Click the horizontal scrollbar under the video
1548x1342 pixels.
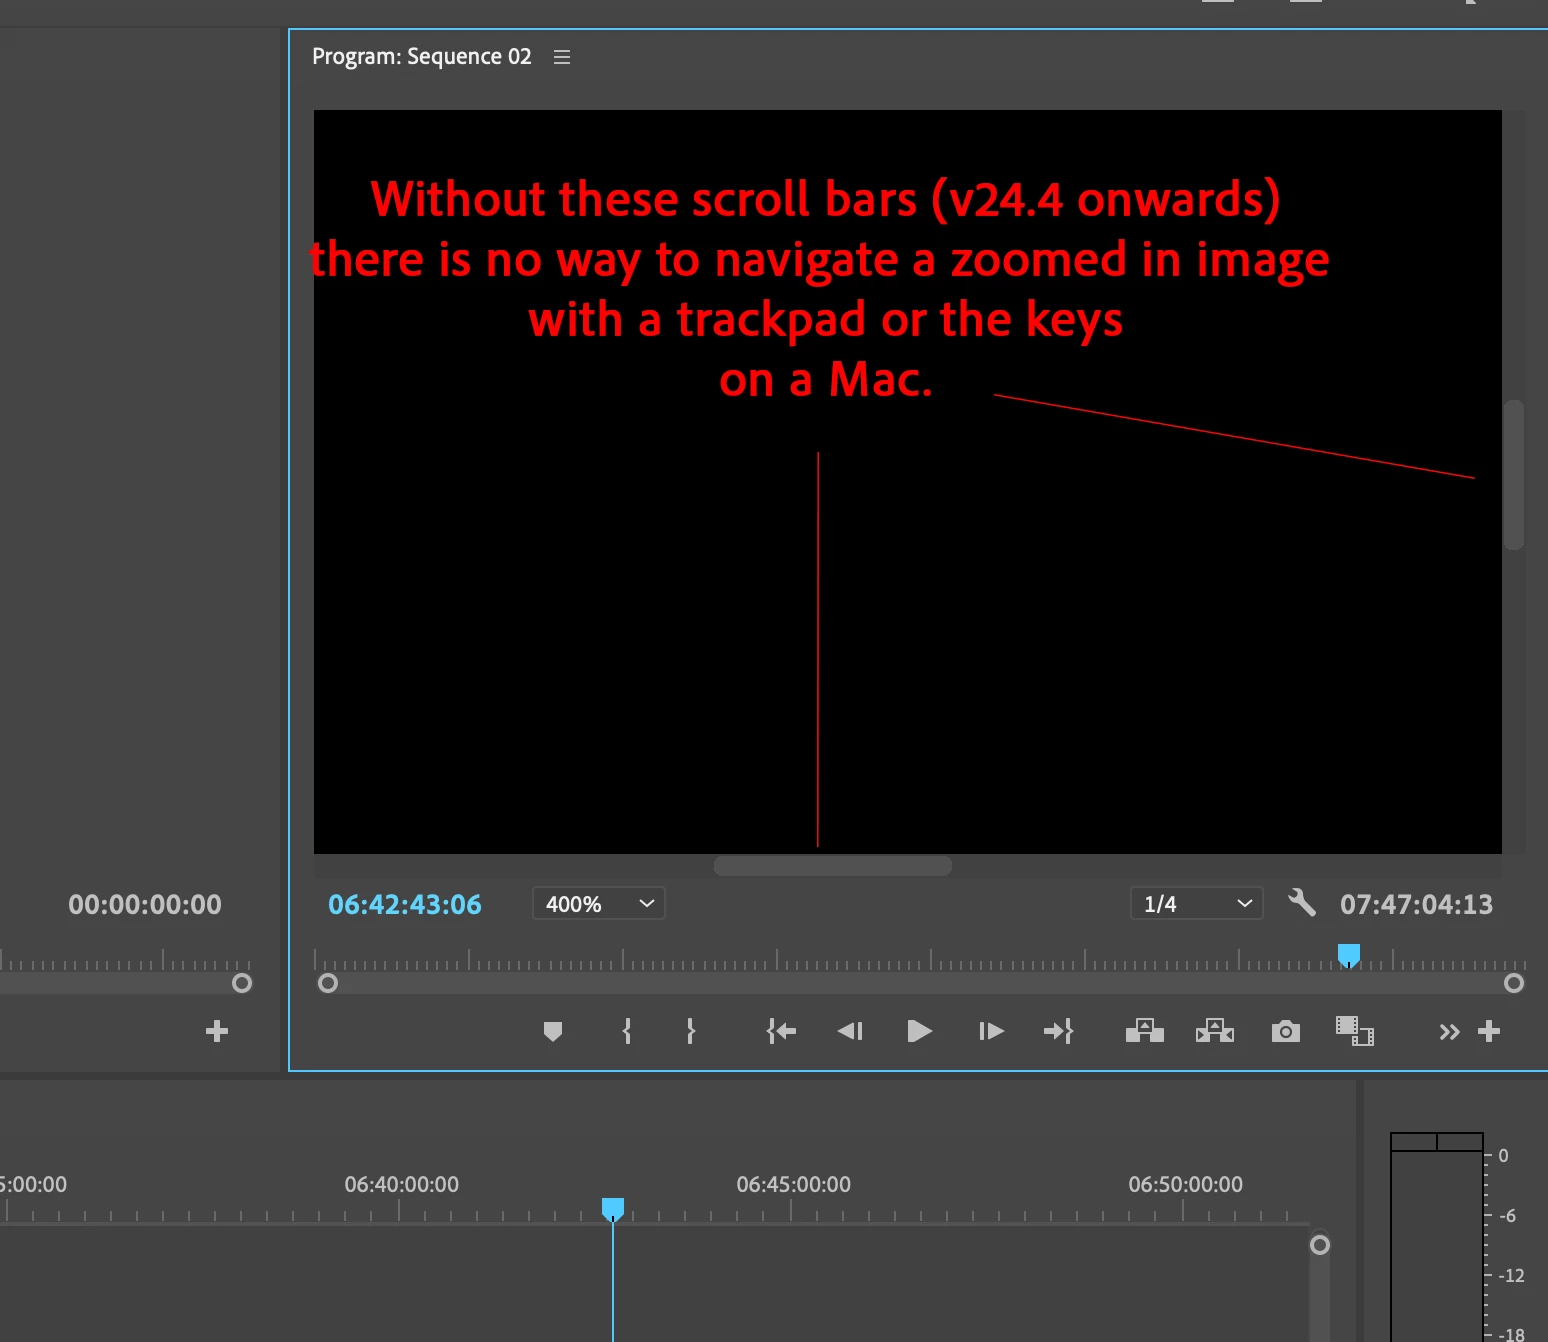point(833,866)
